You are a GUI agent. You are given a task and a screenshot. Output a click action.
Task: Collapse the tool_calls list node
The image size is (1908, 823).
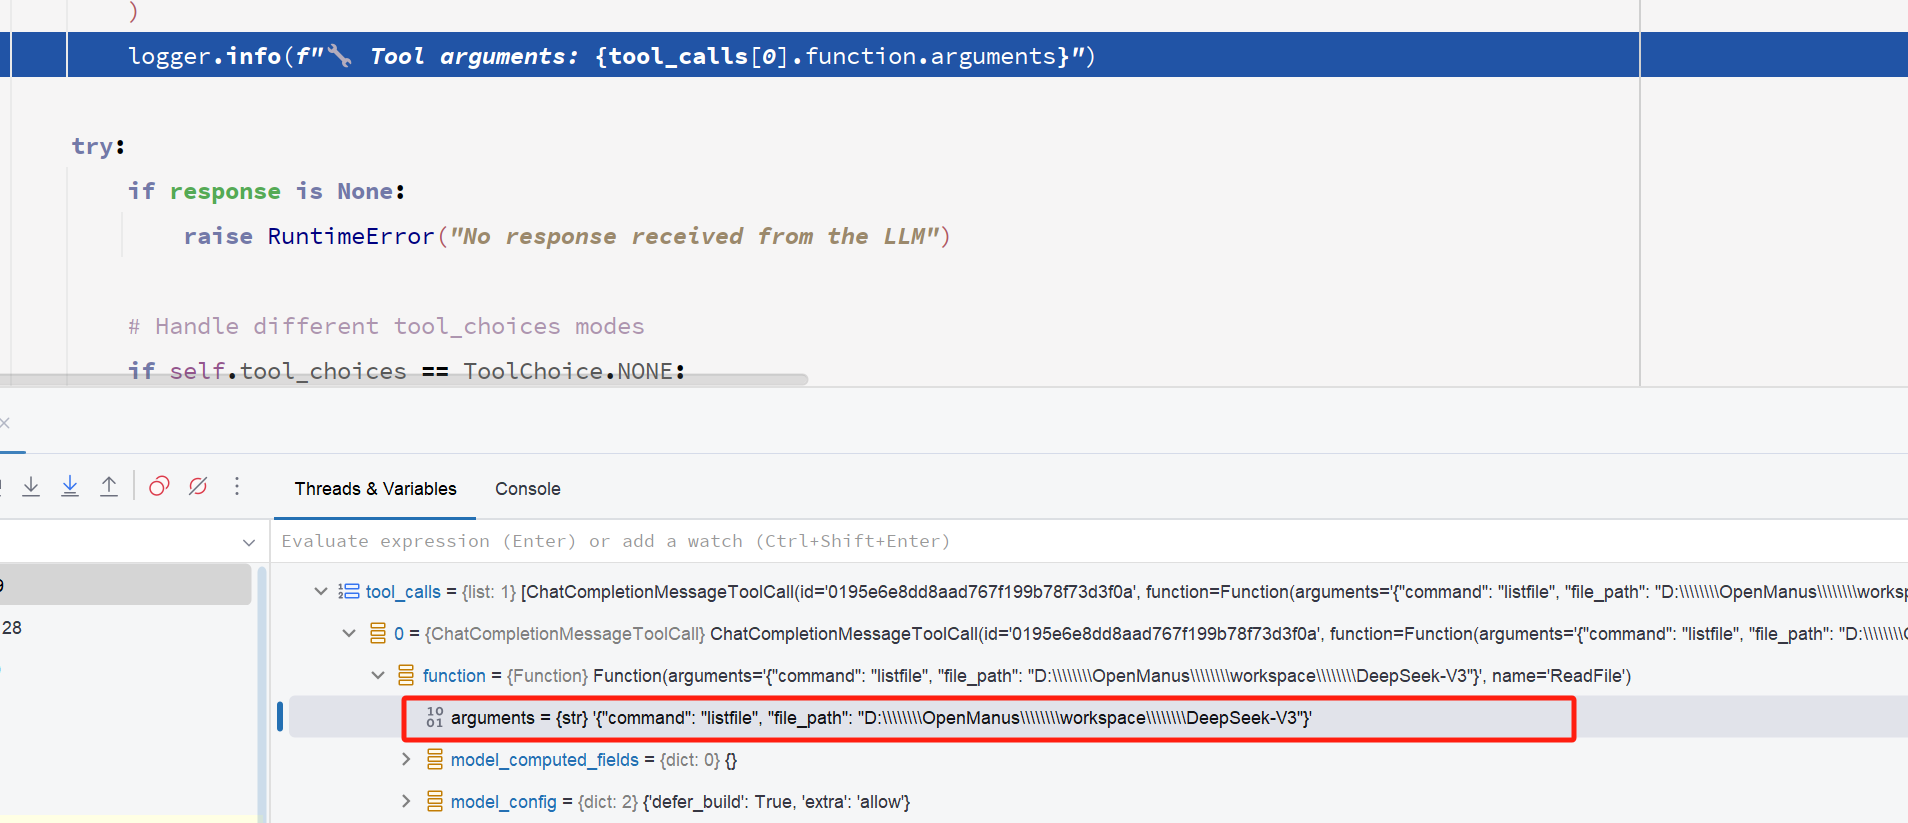coord(321,591)
